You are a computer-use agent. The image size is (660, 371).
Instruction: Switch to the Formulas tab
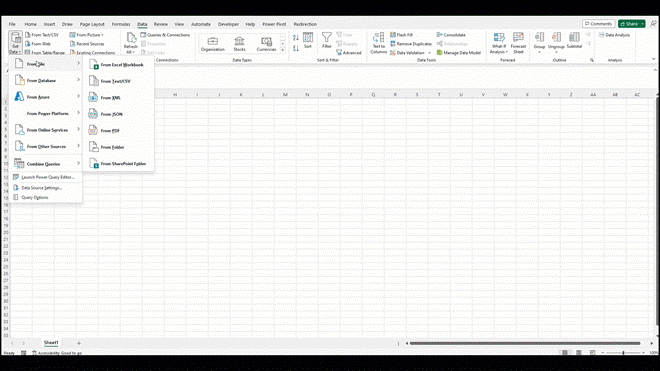pyautogui.click(x=121, y=24)
